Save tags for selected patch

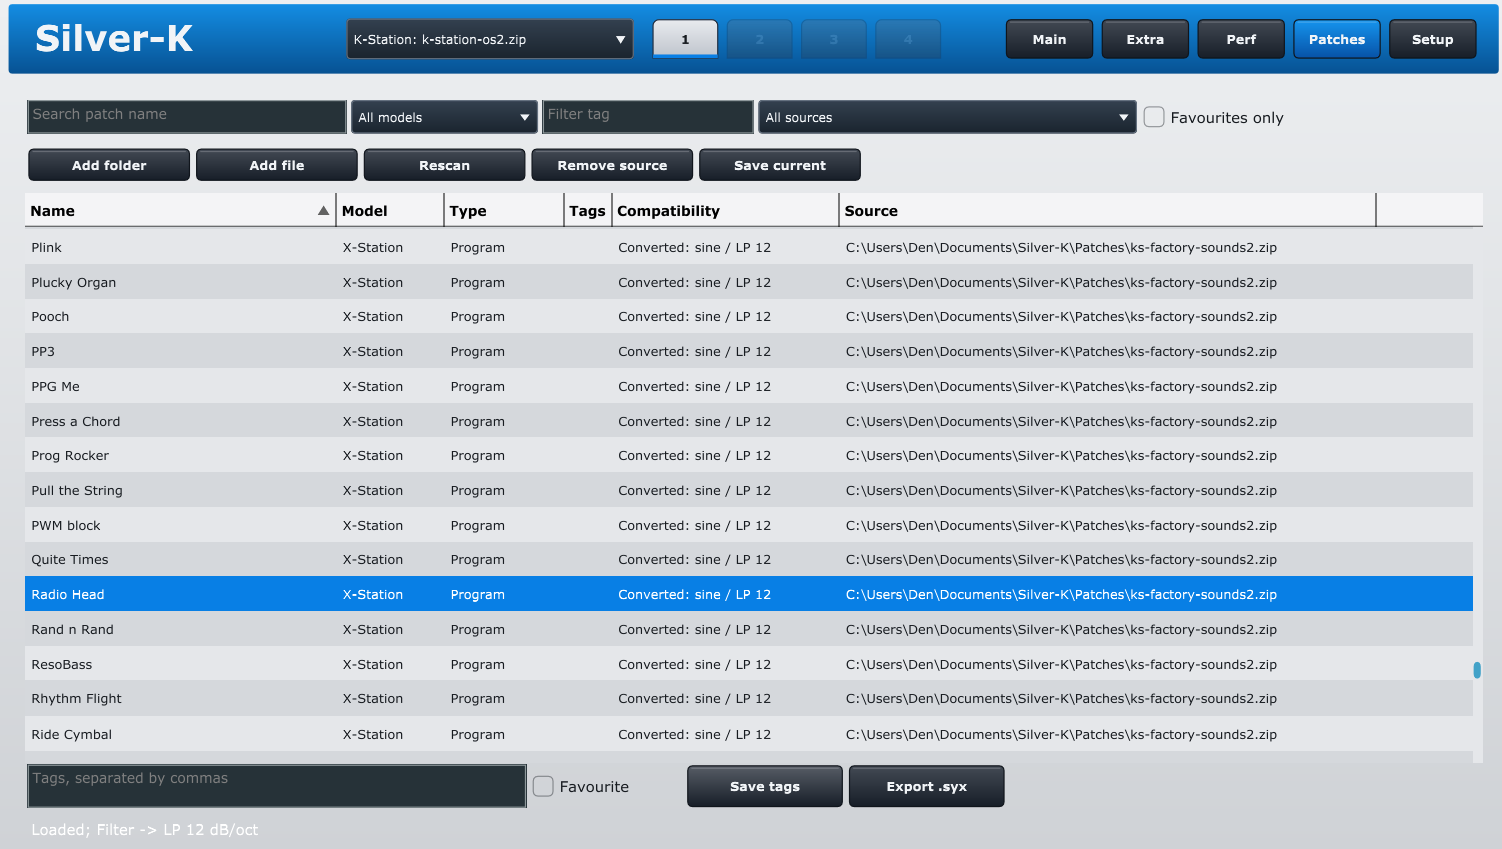[765, 786]
